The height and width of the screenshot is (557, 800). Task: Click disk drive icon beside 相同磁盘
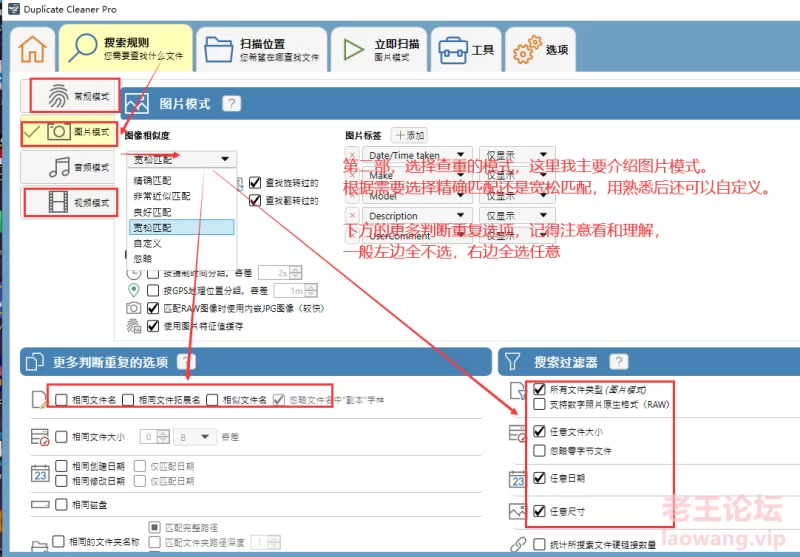point(40,504)
